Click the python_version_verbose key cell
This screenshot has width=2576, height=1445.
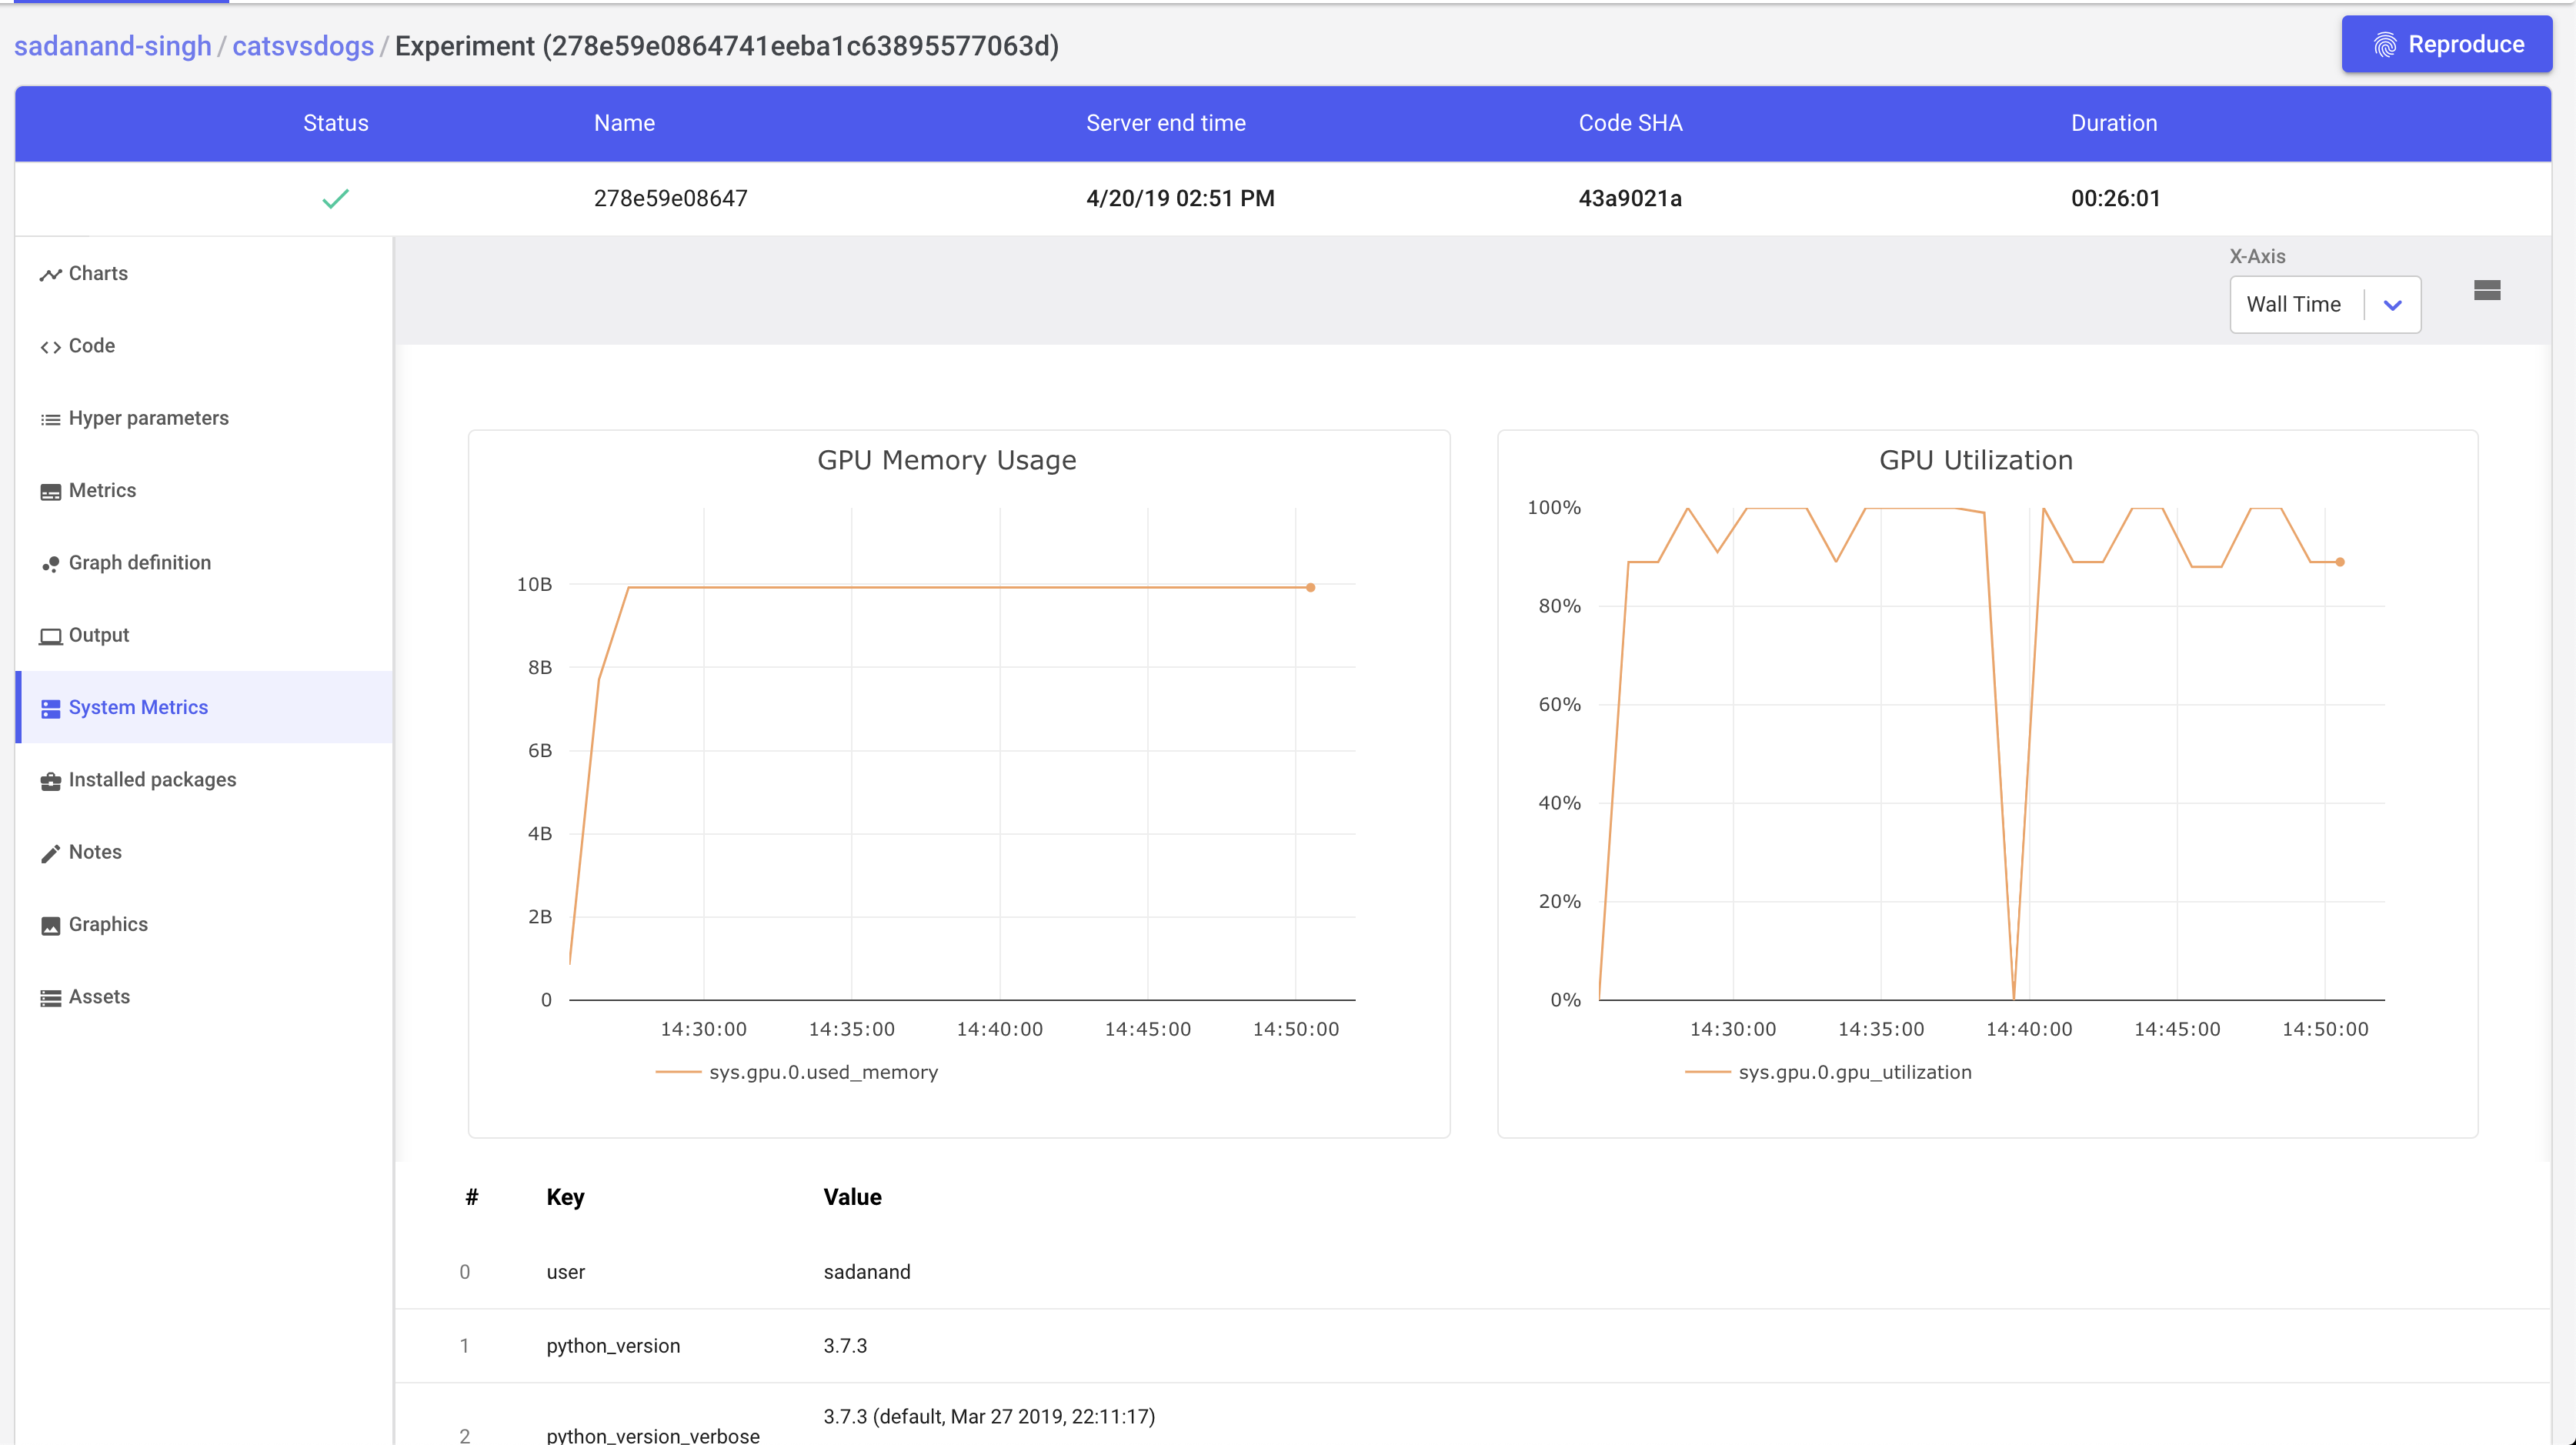click(x=653, y=1435)
